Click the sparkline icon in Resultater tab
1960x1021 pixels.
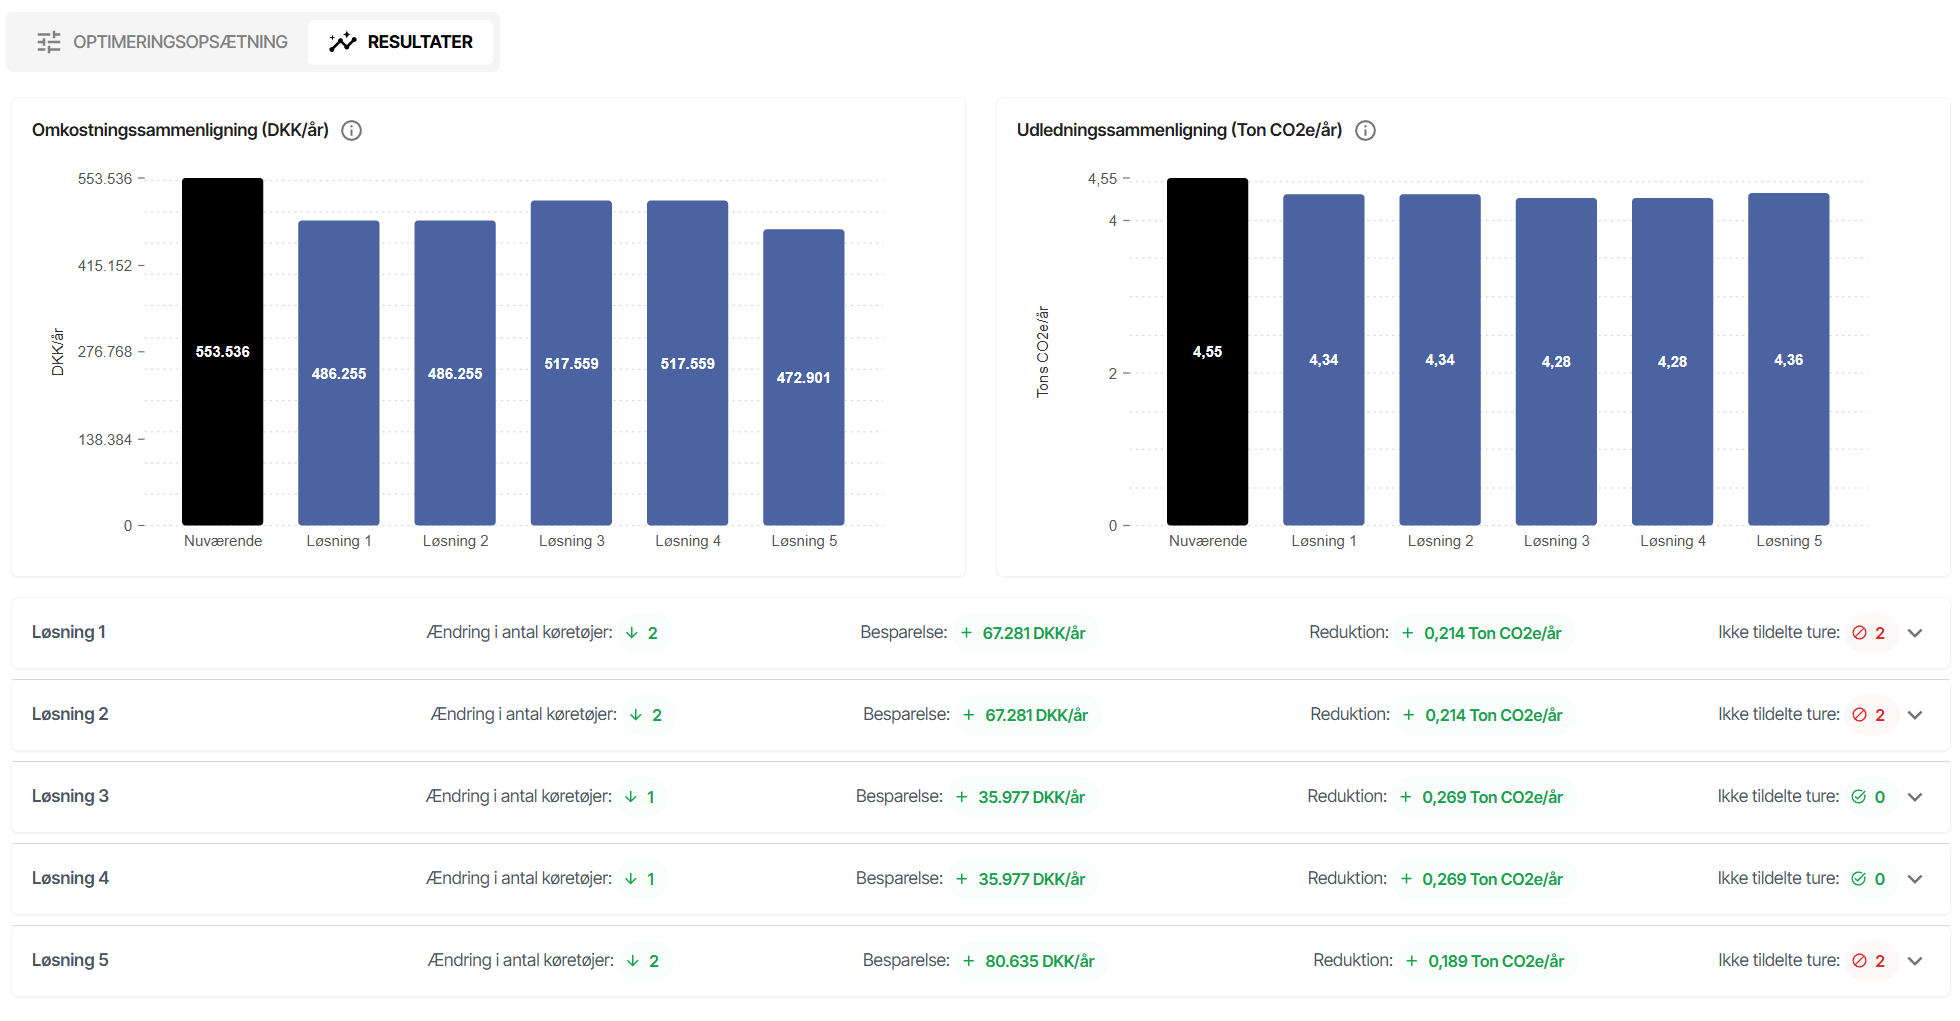[343, 42]
